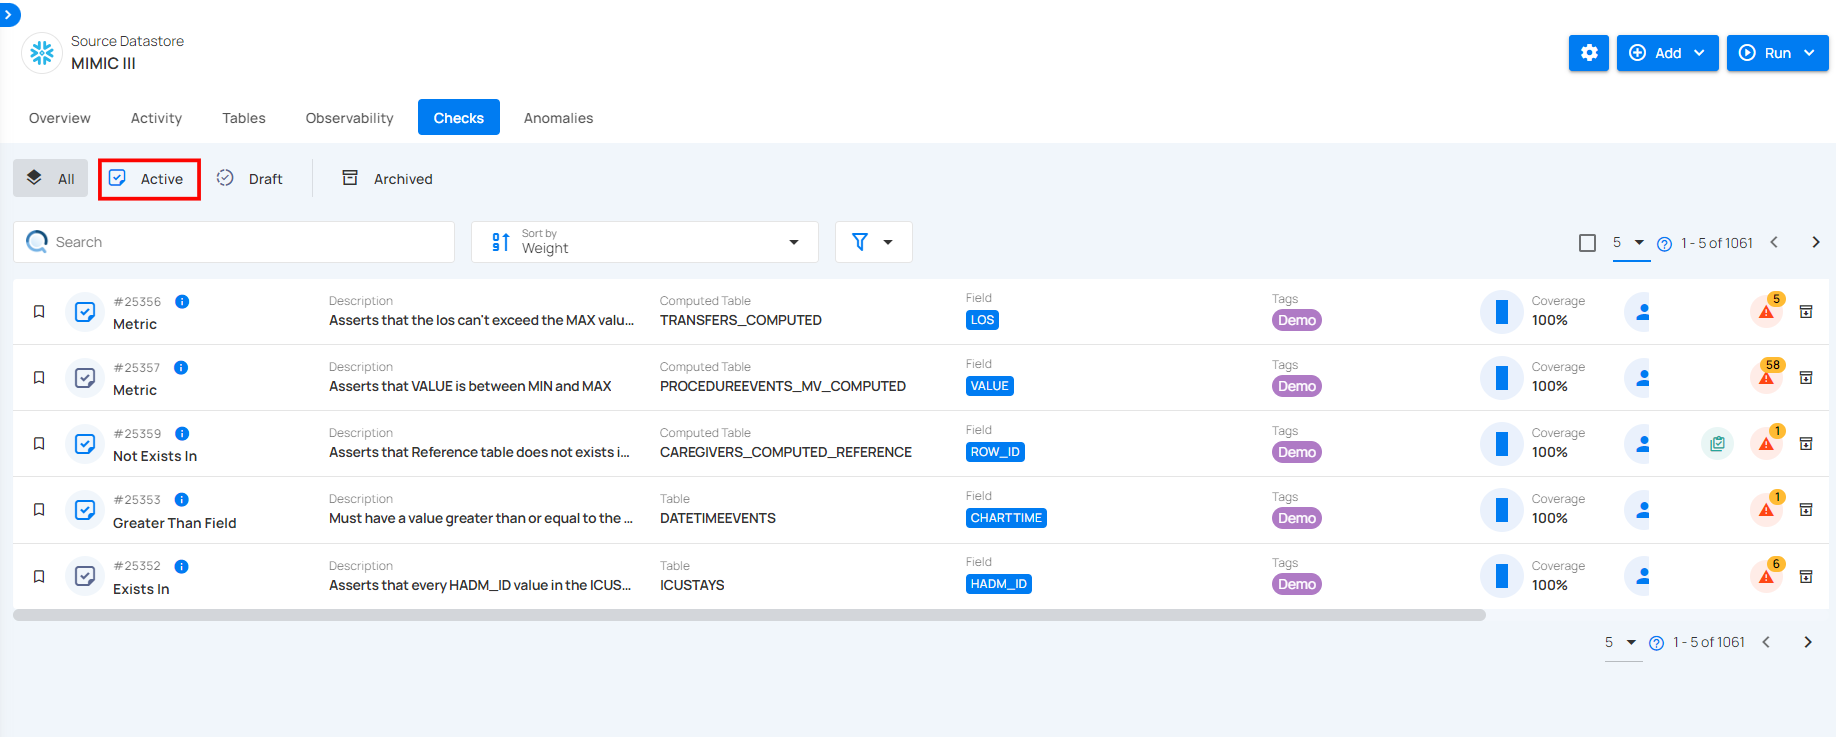1836x737 pixels.
Task: Show Archived checks
Action: point(388,178)
